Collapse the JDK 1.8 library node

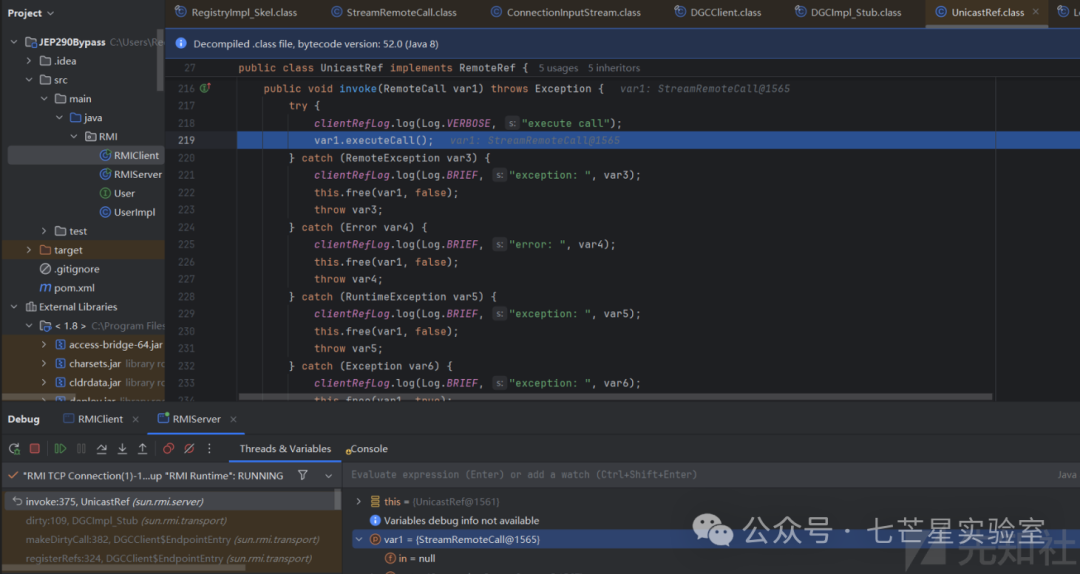[x=29, y=325]
